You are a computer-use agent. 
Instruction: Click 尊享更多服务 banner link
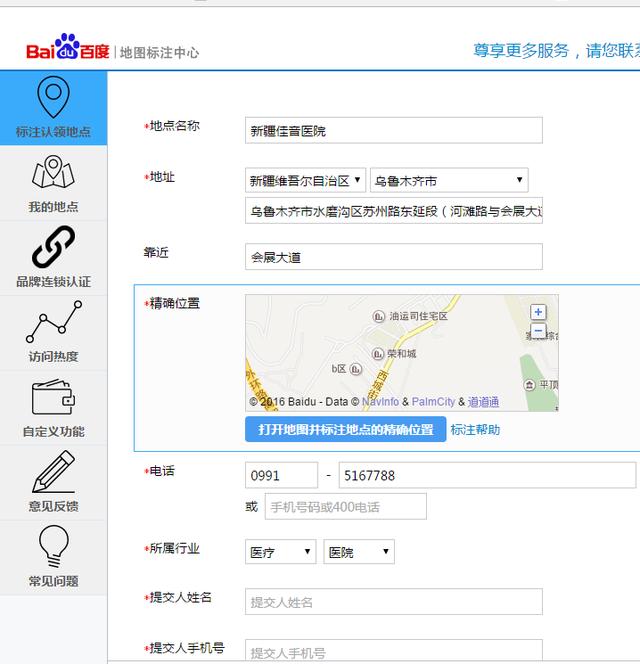tap(556, 51)
